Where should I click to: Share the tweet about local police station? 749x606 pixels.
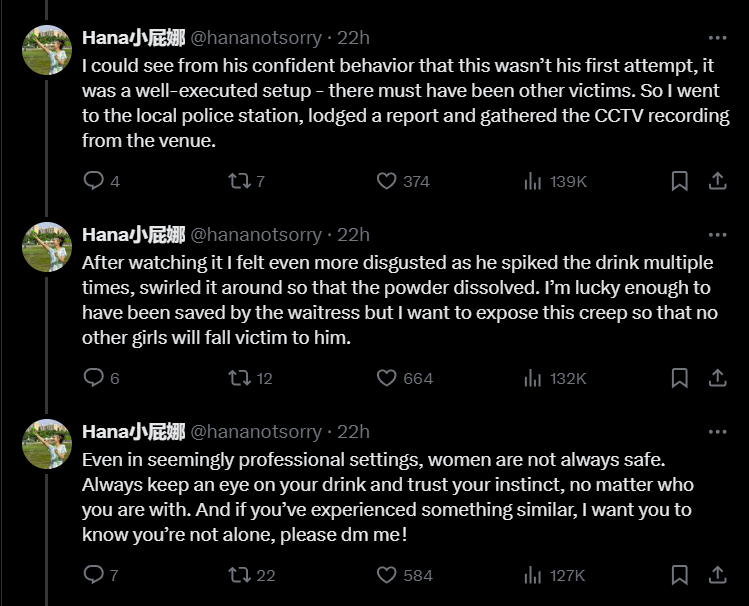pyautogui.click(x=717, y=181)
